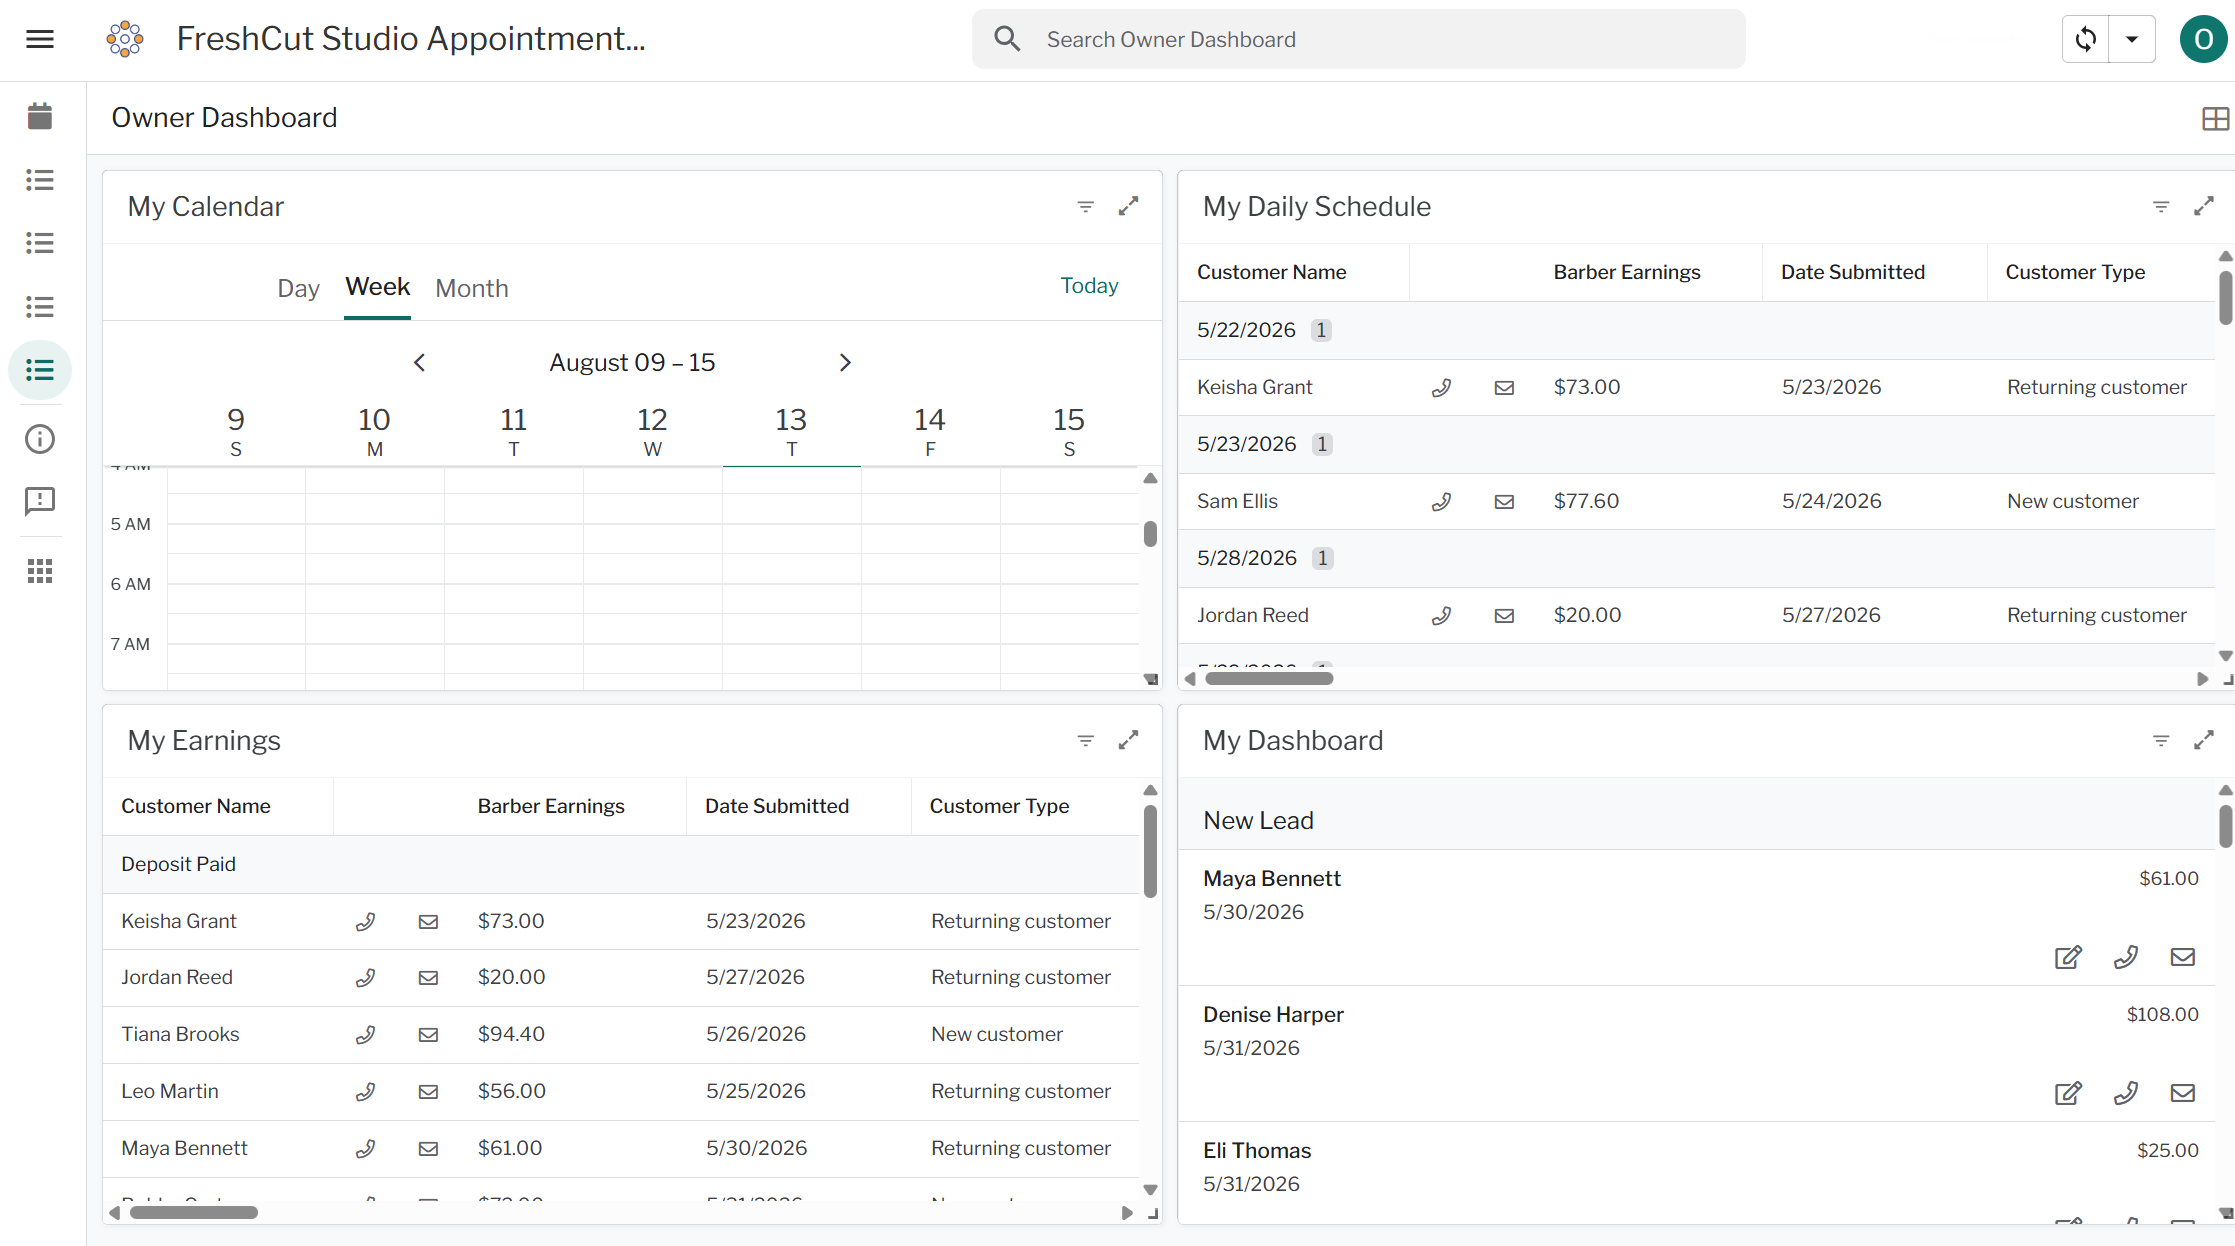Select day 13 Thursday in calendar
This screenshot has width=2235, height=1246.
click(x=791, y=432)
